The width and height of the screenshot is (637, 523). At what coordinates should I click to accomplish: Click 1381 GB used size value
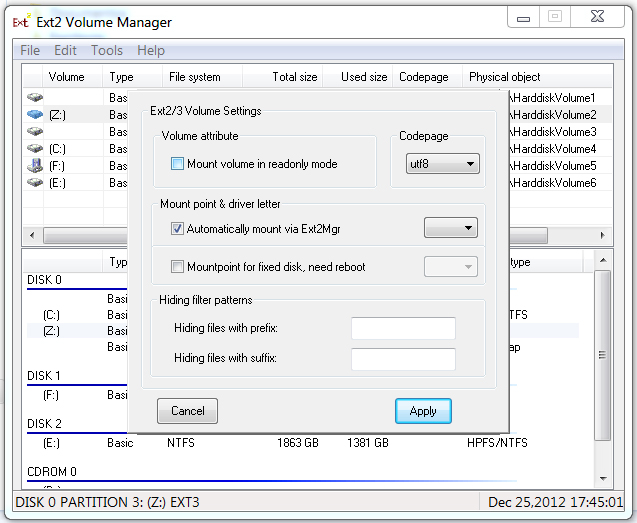pos(368,443)
